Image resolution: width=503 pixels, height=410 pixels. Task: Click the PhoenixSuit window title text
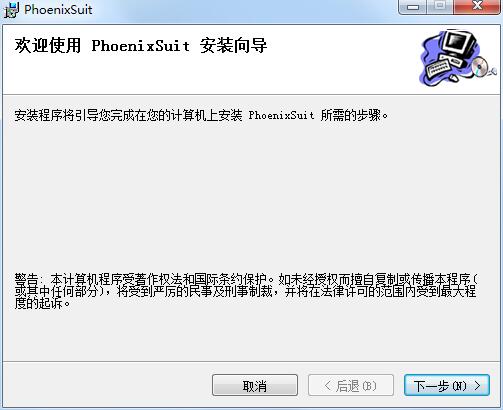point(58,10)
